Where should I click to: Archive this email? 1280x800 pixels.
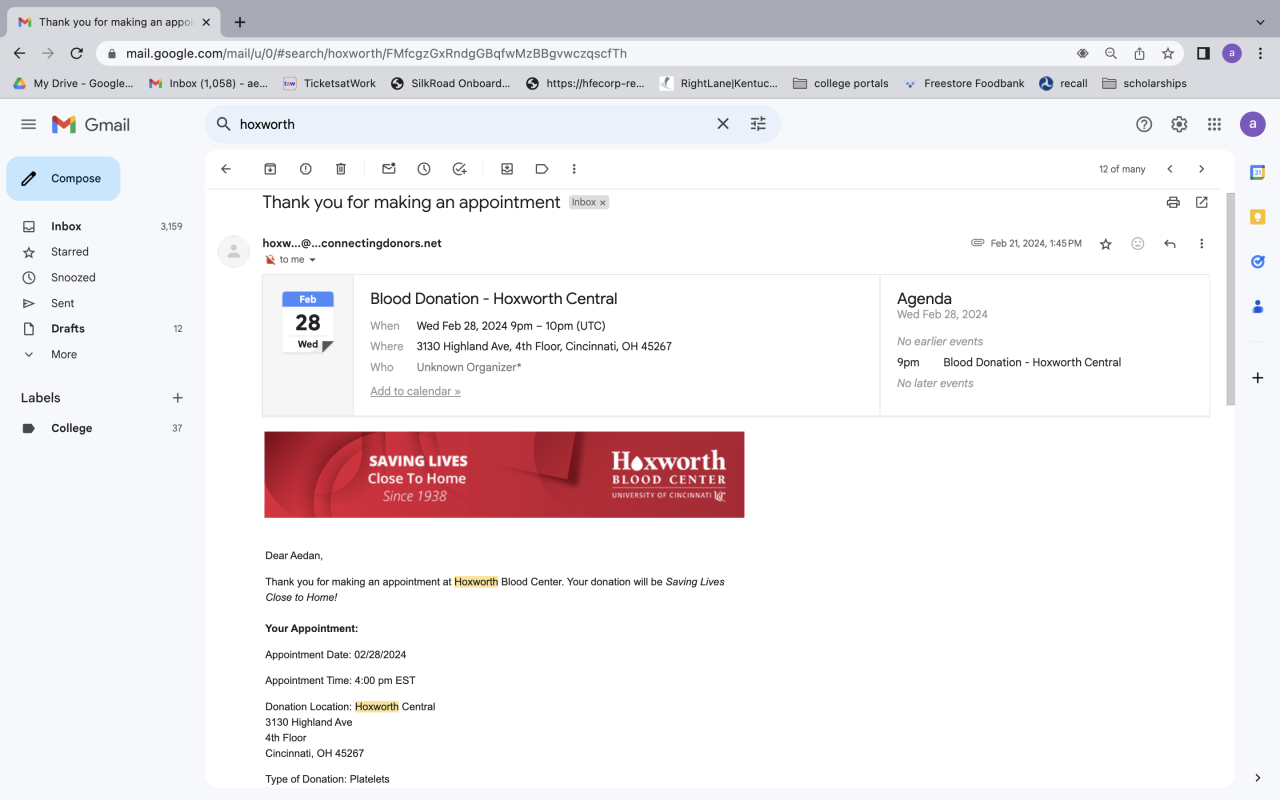click(270, 169)
